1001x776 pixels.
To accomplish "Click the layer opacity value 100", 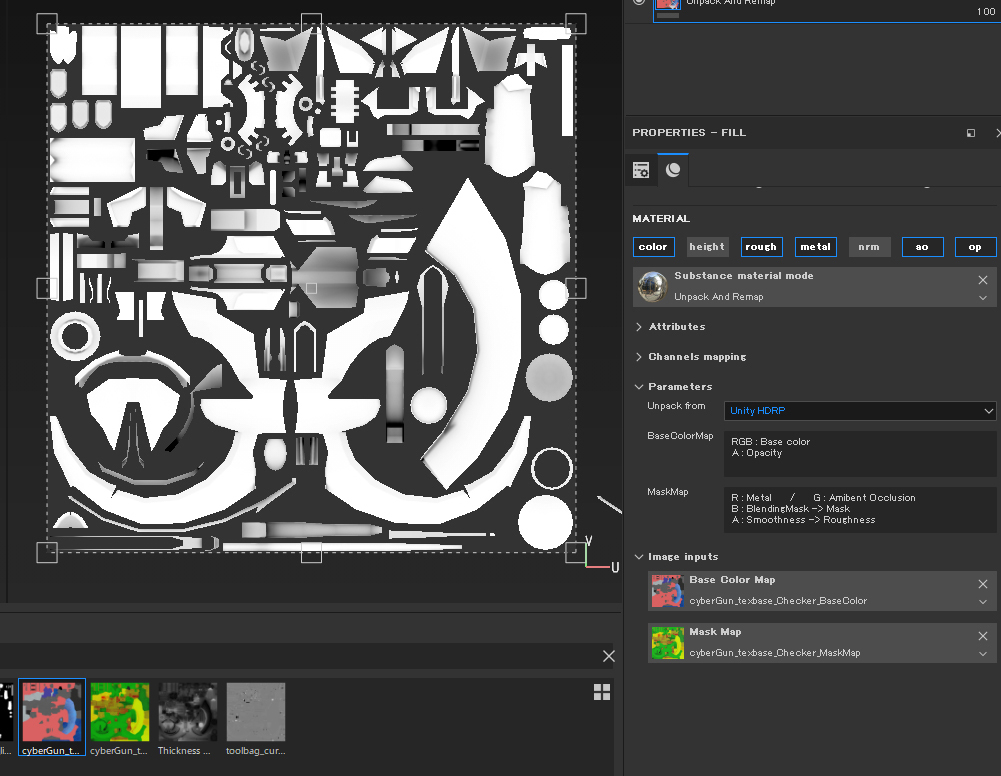I will point(985,11).
